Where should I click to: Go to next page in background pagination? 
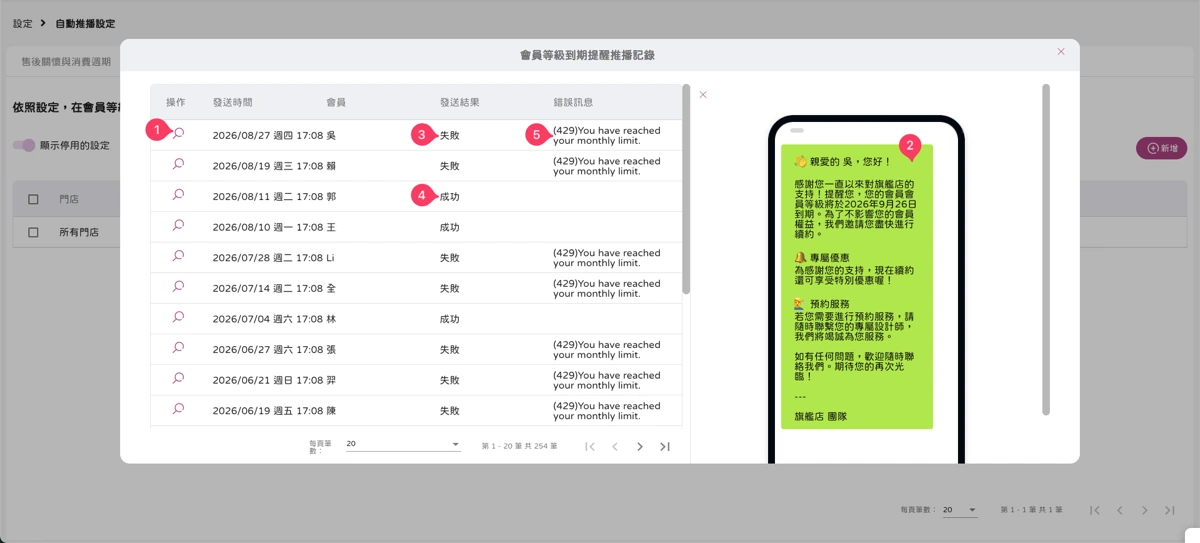(1145, 510)
